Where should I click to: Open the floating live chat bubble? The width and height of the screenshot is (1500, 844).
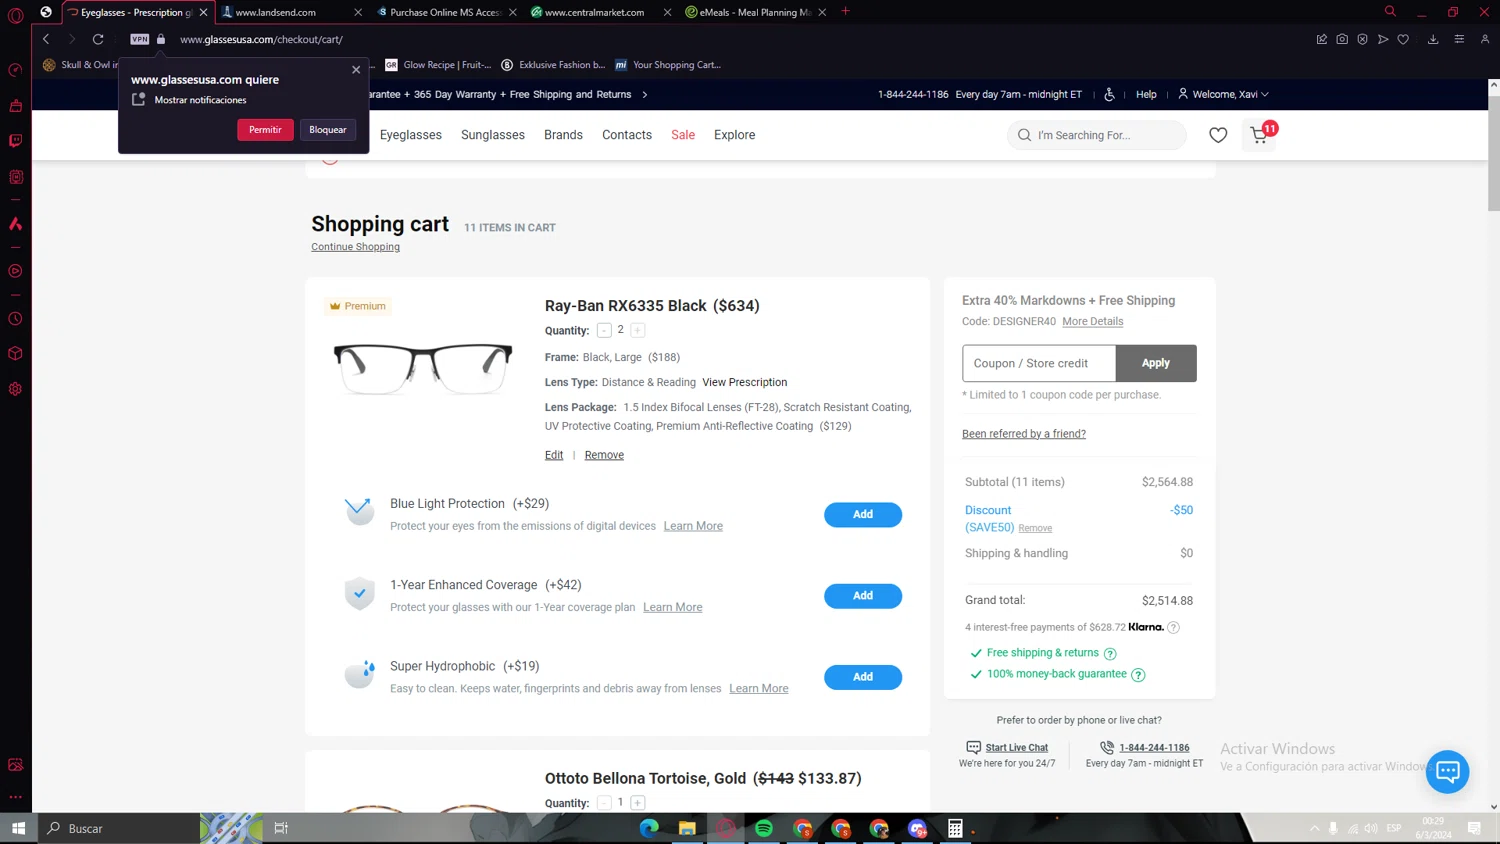(1447, 772)
